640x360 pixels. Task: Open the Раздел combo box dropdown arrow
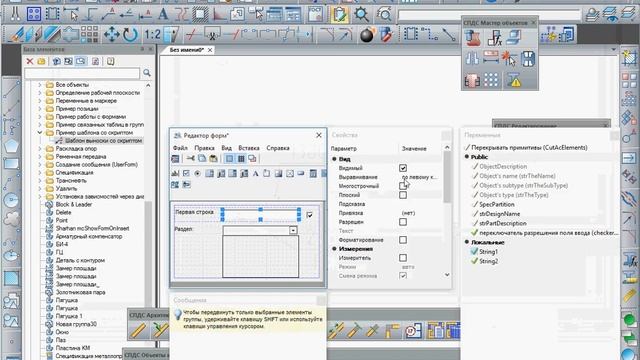293,230
